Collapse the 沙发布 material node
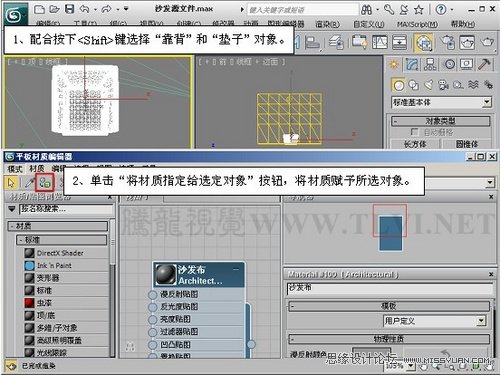 (236, 269)
